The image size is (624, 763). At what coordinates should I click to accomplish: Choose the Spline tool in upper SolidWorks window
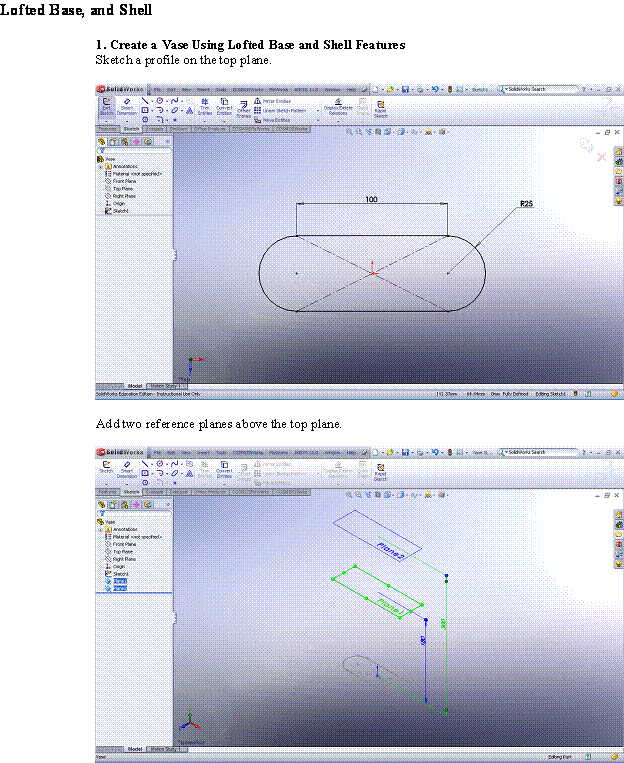[174, 101]
